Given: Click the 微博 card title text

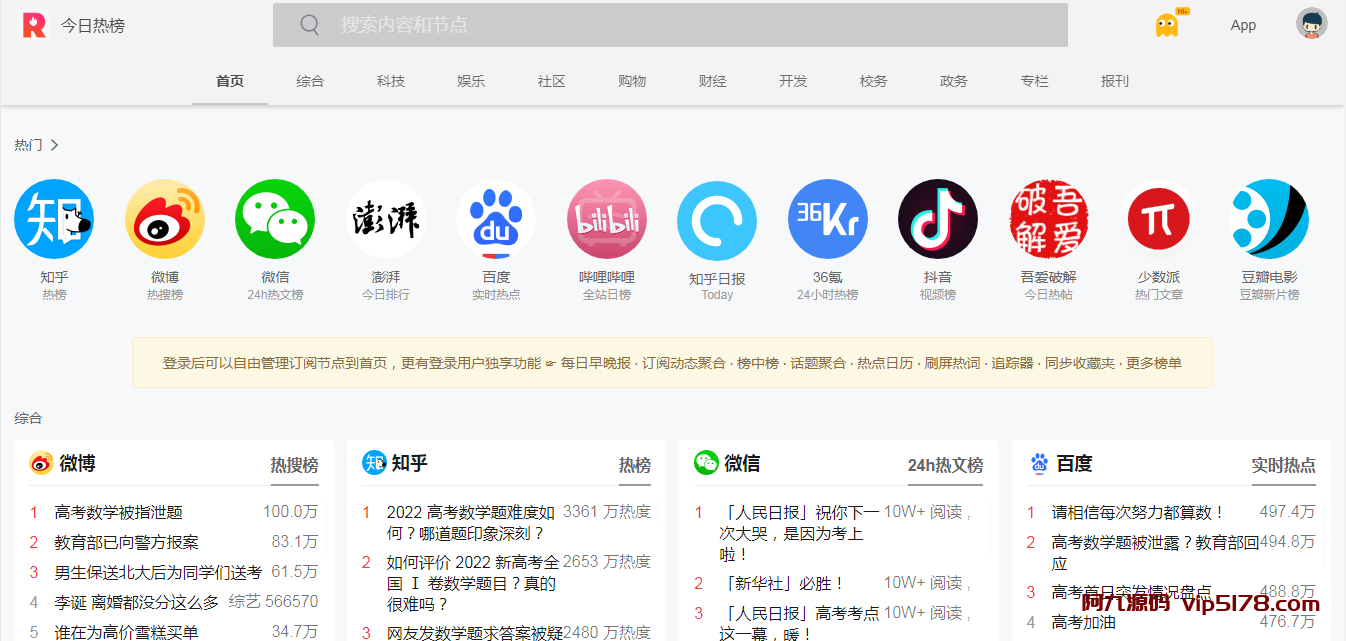Looking at the screenshot, I should point(77,463).
